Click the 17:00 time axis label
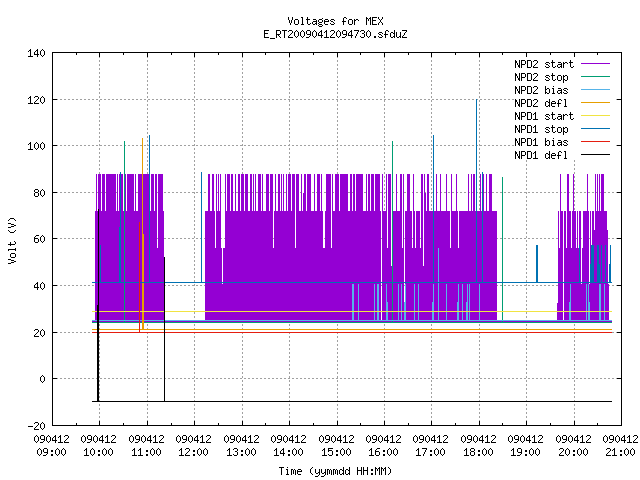This screenshot has height=480, width=640. pyautogui.click(x=430, y=452)
